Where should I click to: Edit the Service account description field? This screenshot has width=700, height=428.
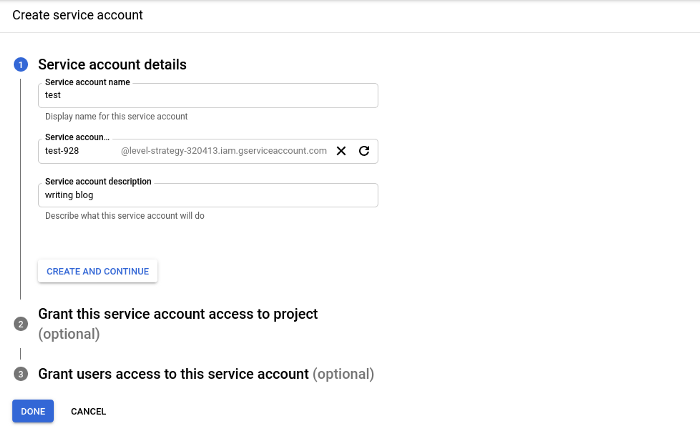coord(208,195)
